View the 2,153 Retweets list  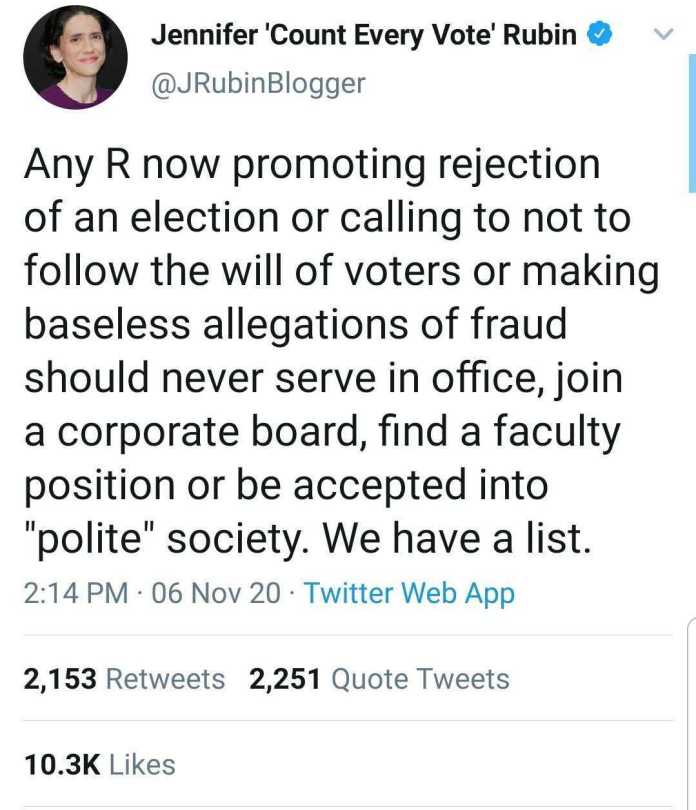coord(125,679)
